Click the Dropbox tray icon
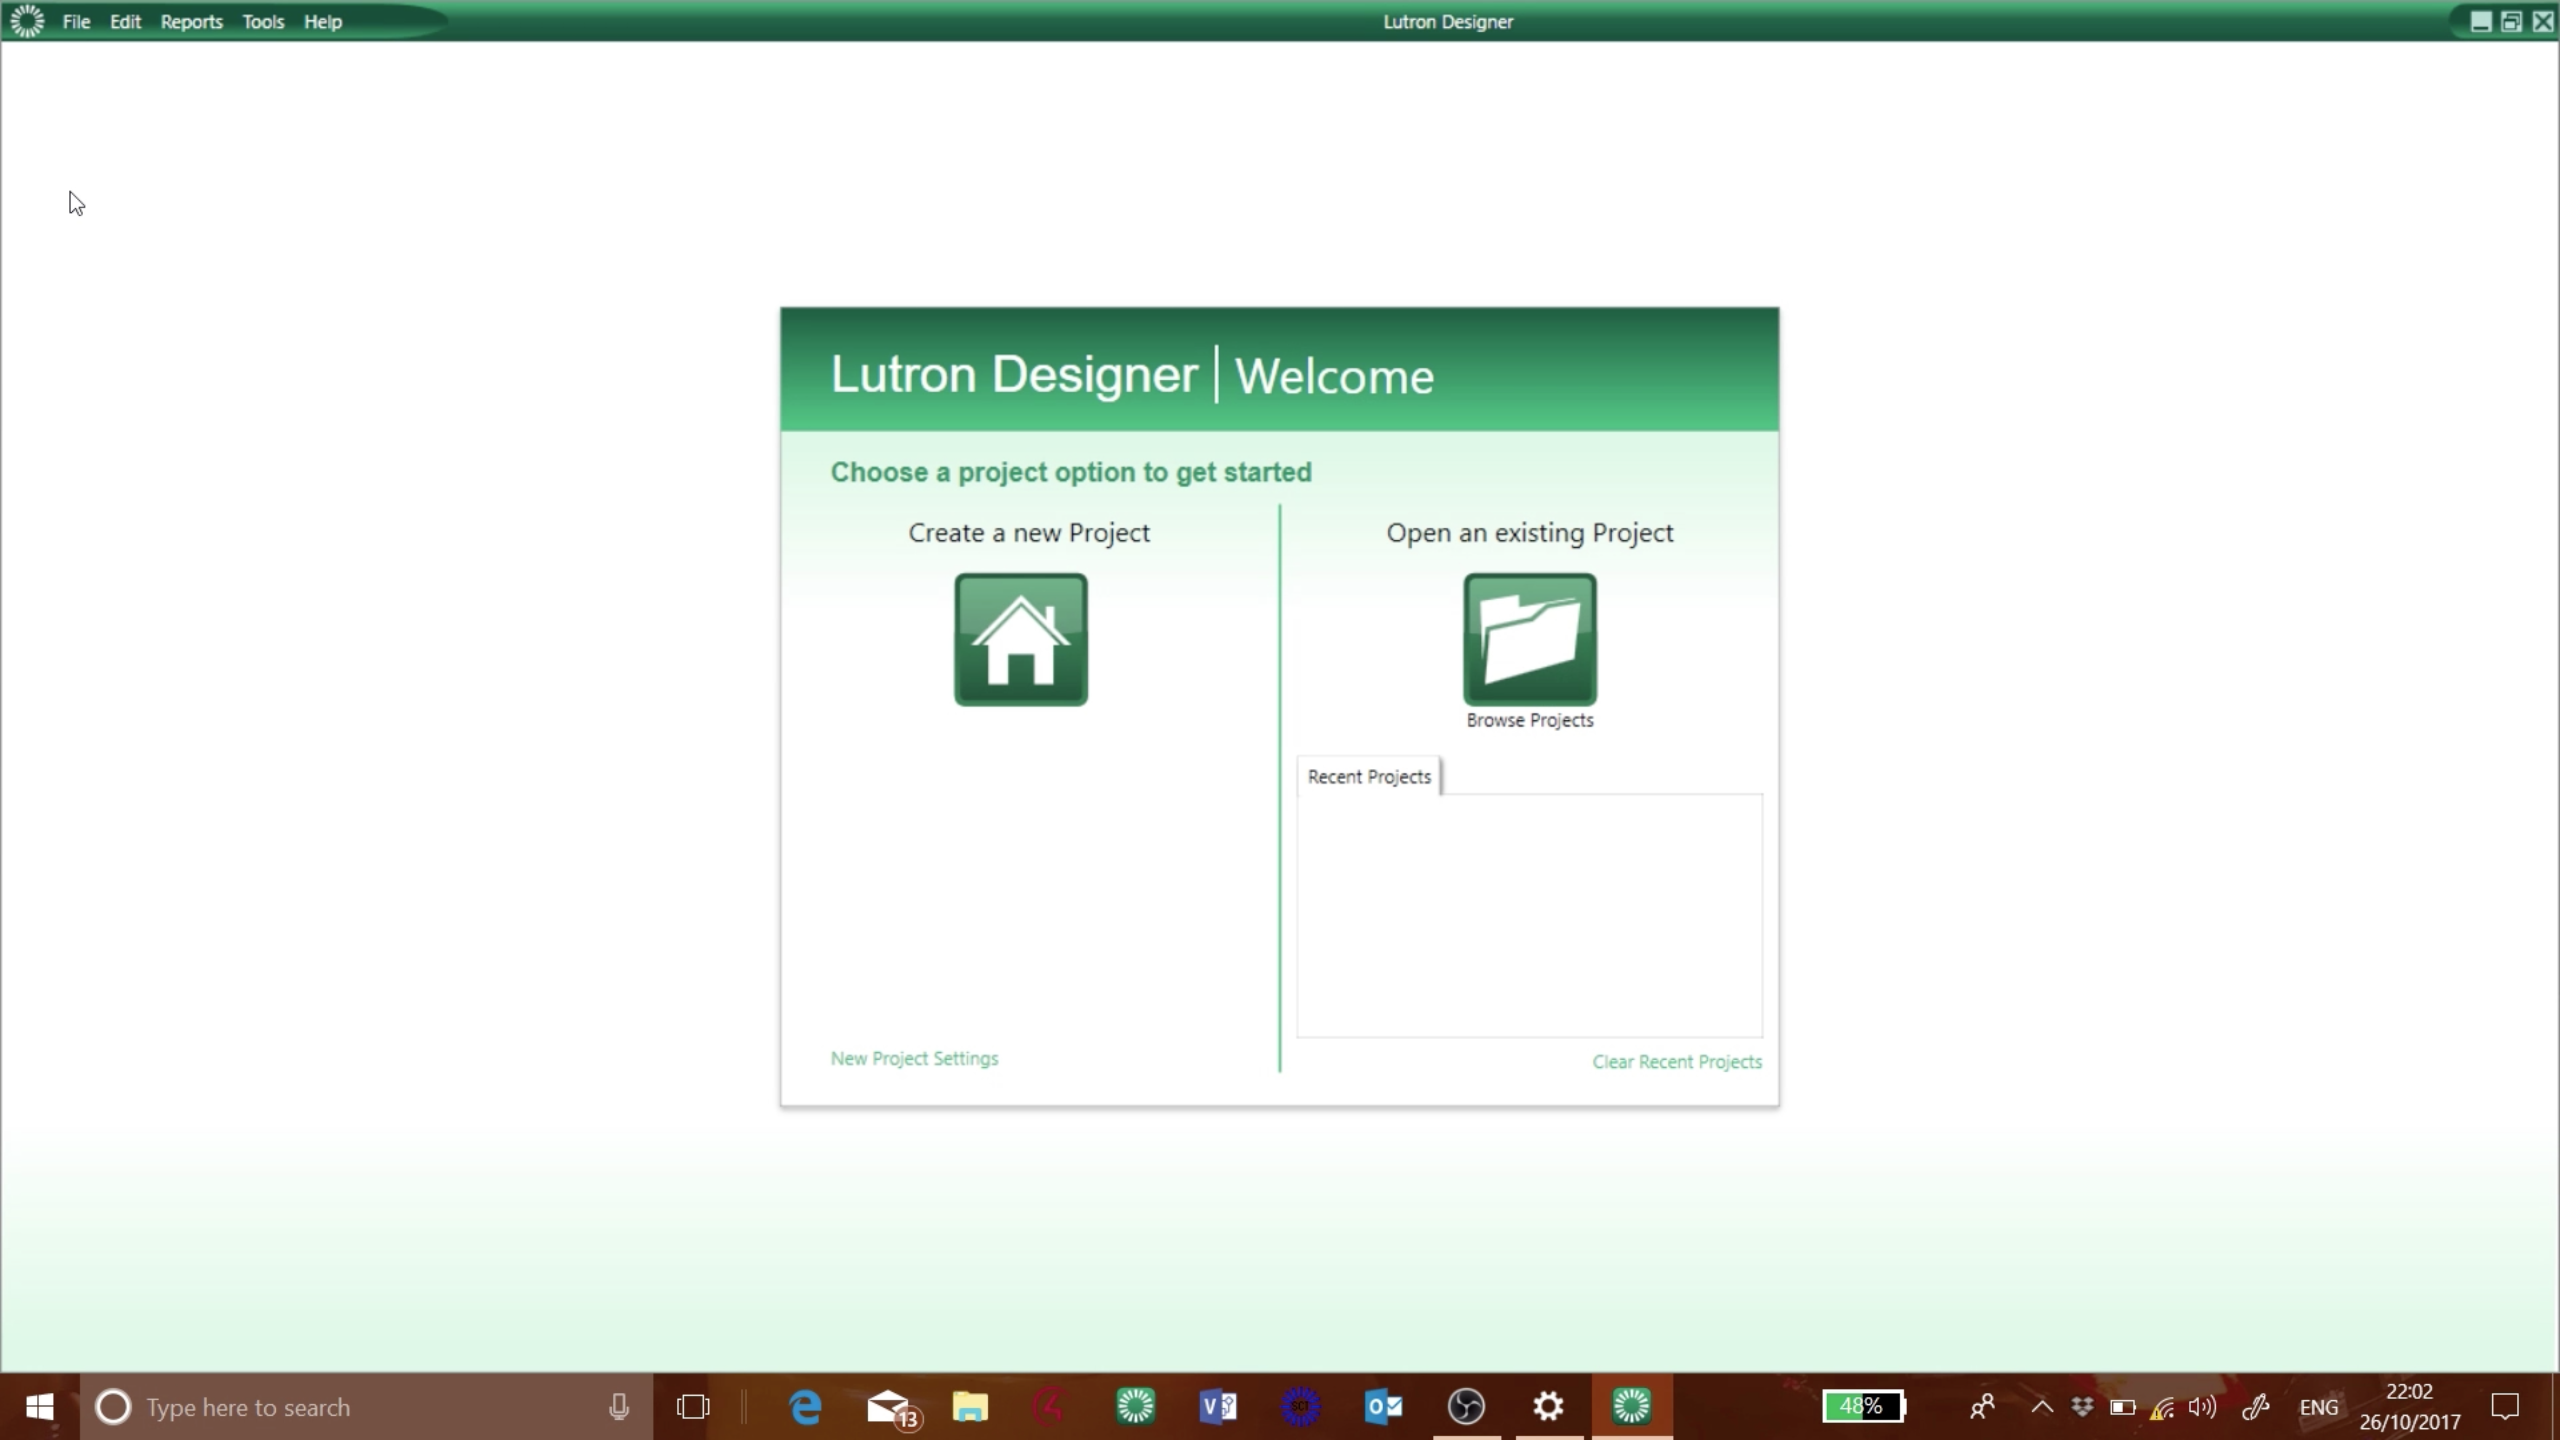The image size is (2560, 1440). pyautogui.click(x=2082, y=1407)
